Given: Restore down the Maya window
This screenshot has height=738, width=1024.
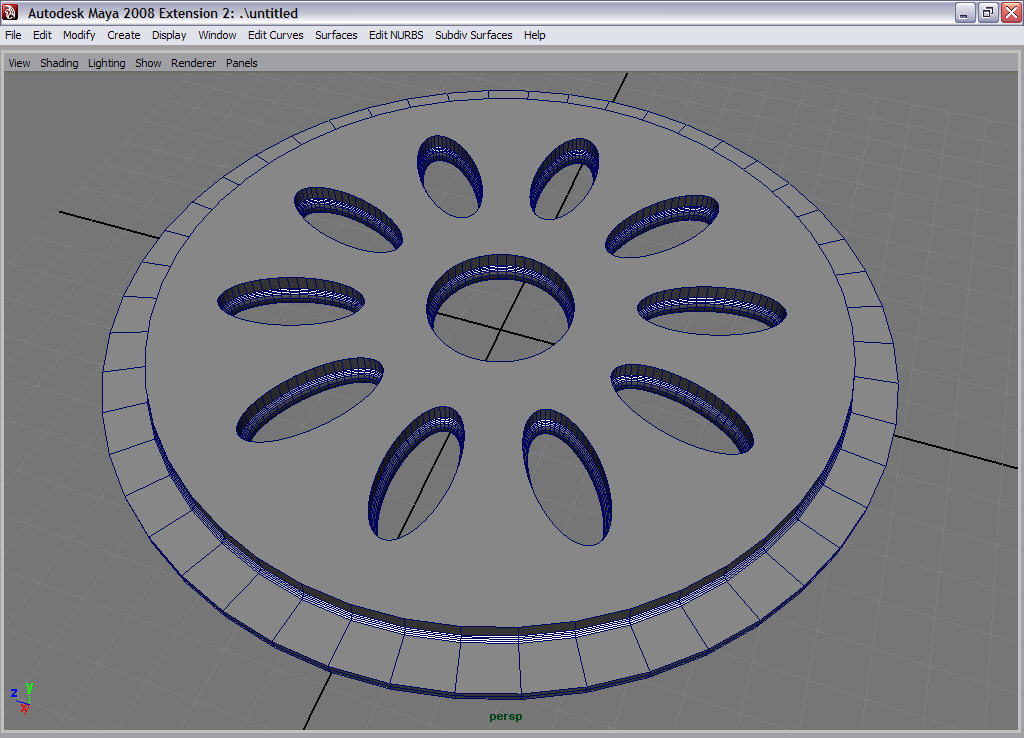Looking at the screenshot, I should tap(988, 12).
